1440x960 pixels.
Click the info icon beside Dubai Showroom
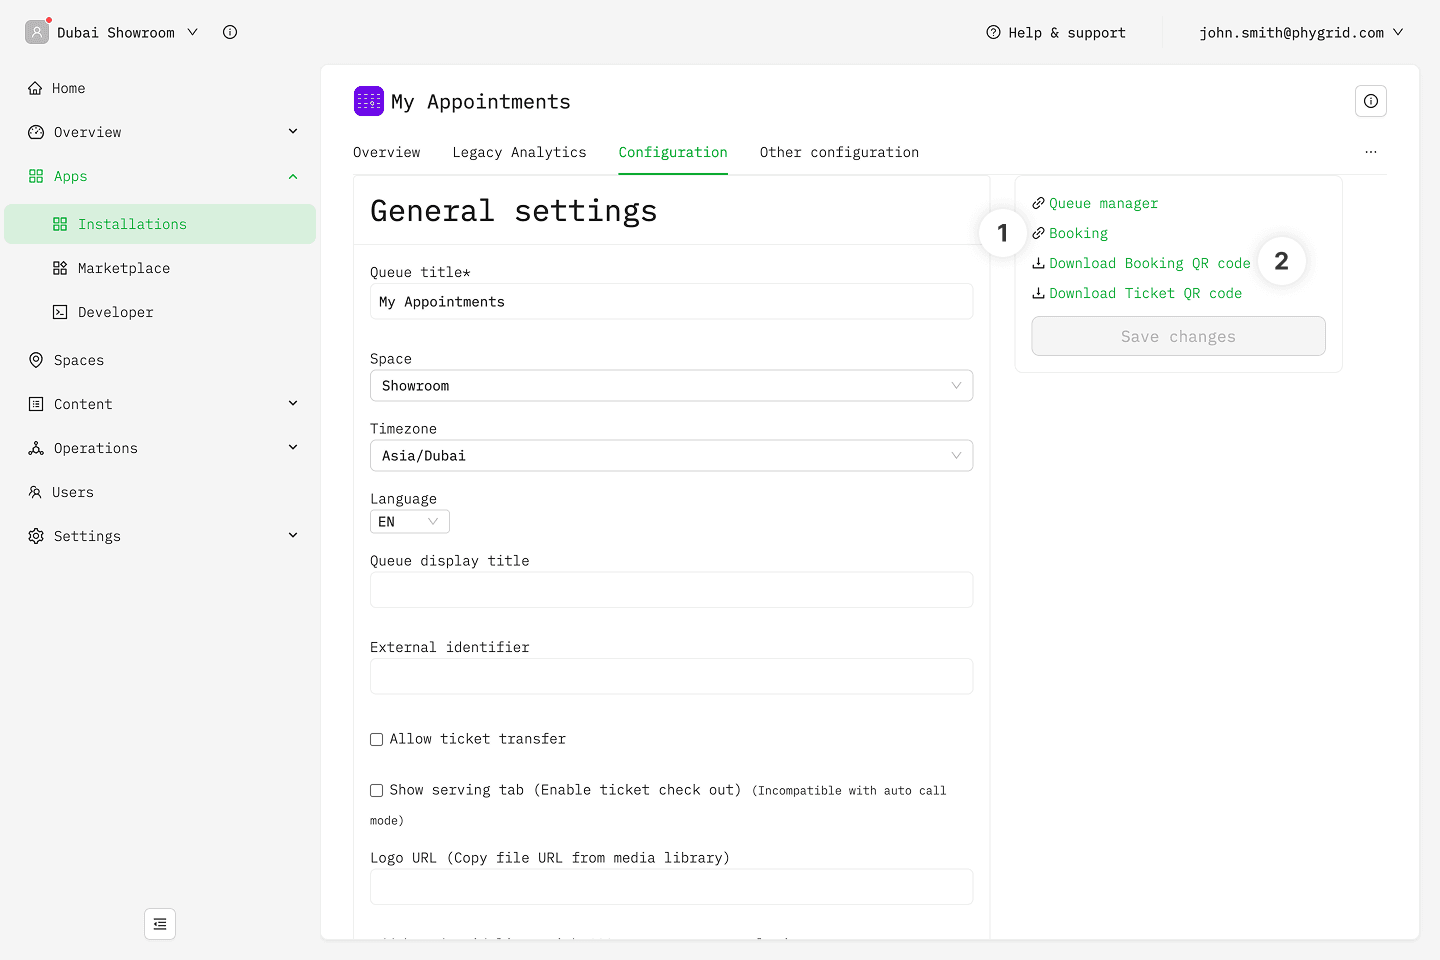[x=230, y=32]
